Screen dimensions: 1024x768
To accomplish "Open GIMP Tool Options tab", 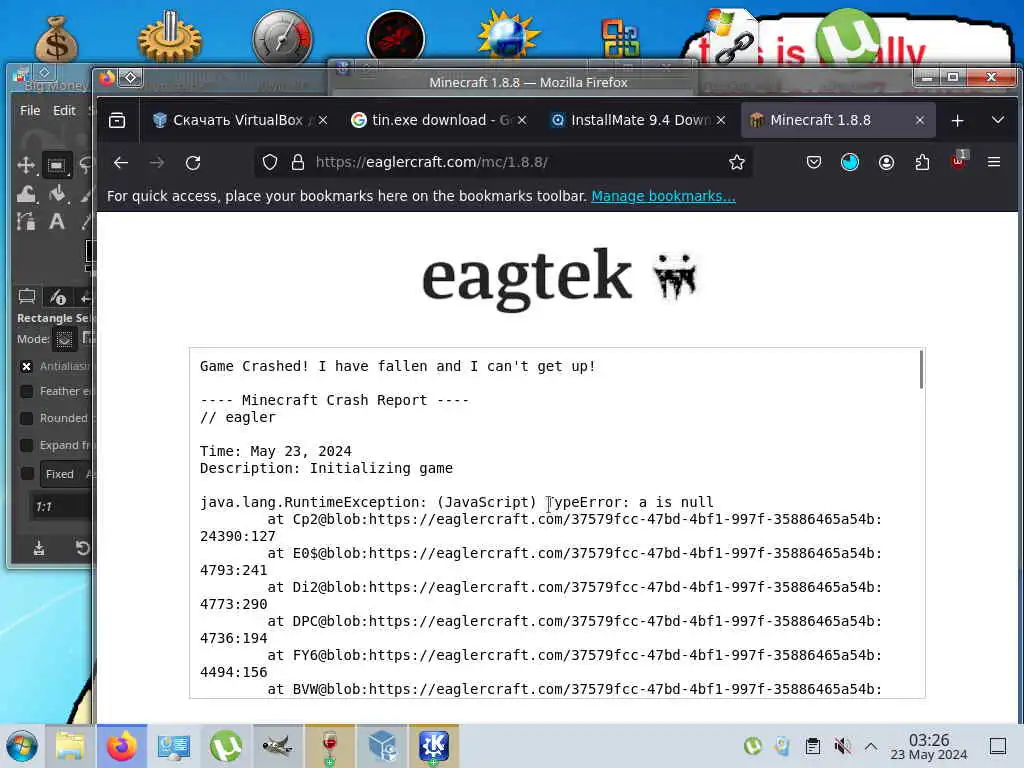I will coord(27,297).
